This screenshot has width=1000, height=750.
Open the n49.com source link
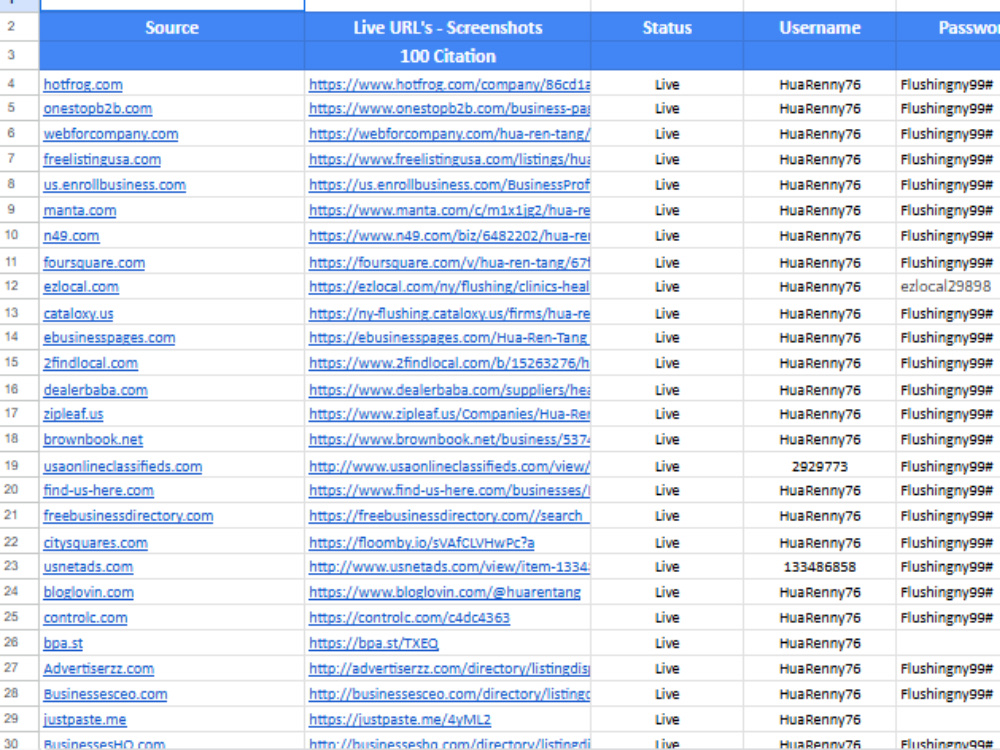71,236
